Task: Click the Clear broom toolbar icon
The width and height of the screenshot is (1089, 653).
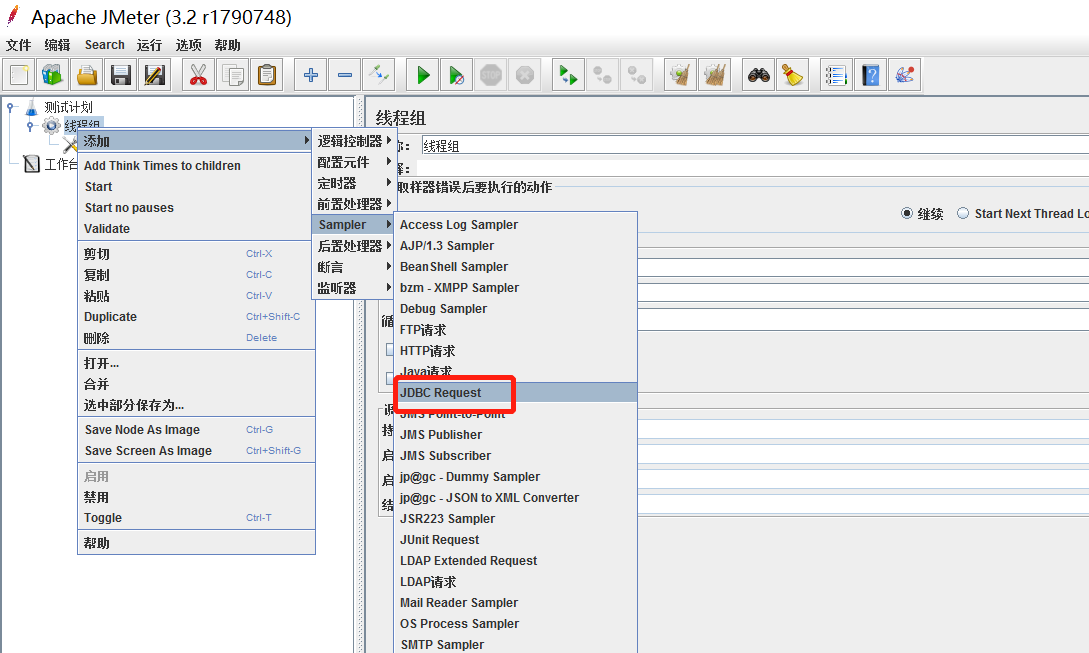Action: pos(680,75)
